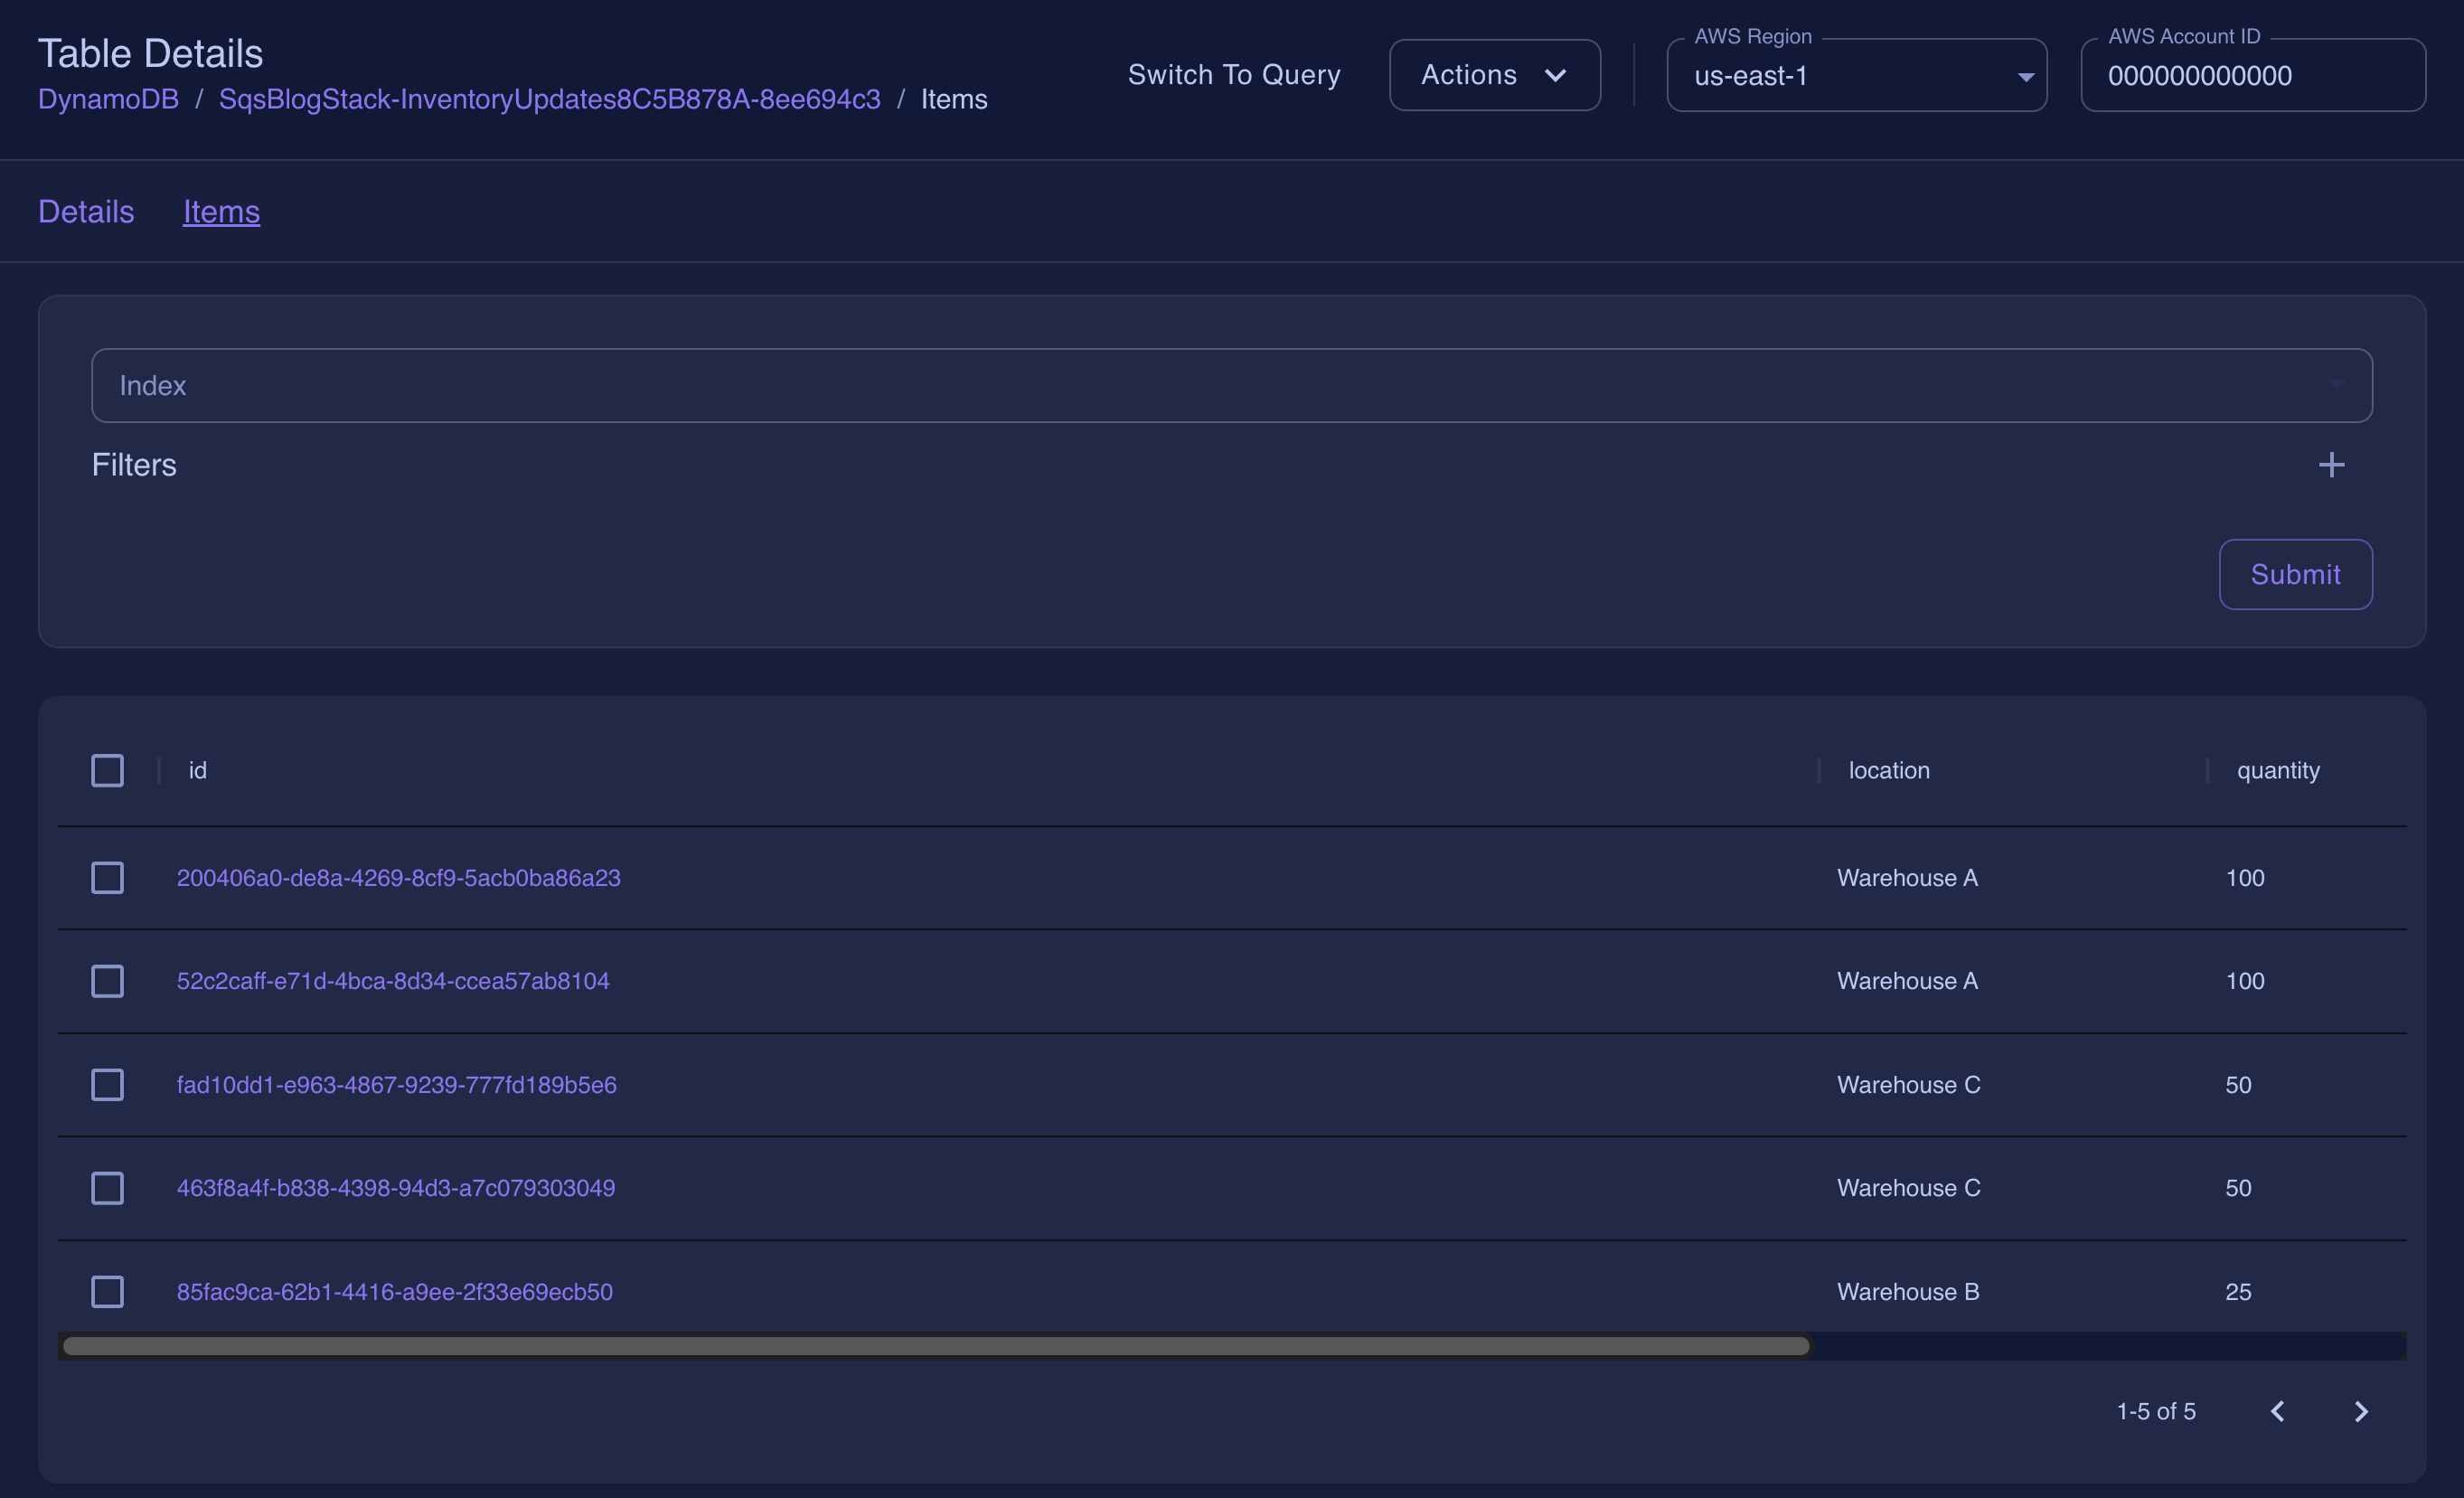The image size is (2464, 1498).
Task: Click the DynamoDB breadcrumb navigation link
Action: point(108,99)
